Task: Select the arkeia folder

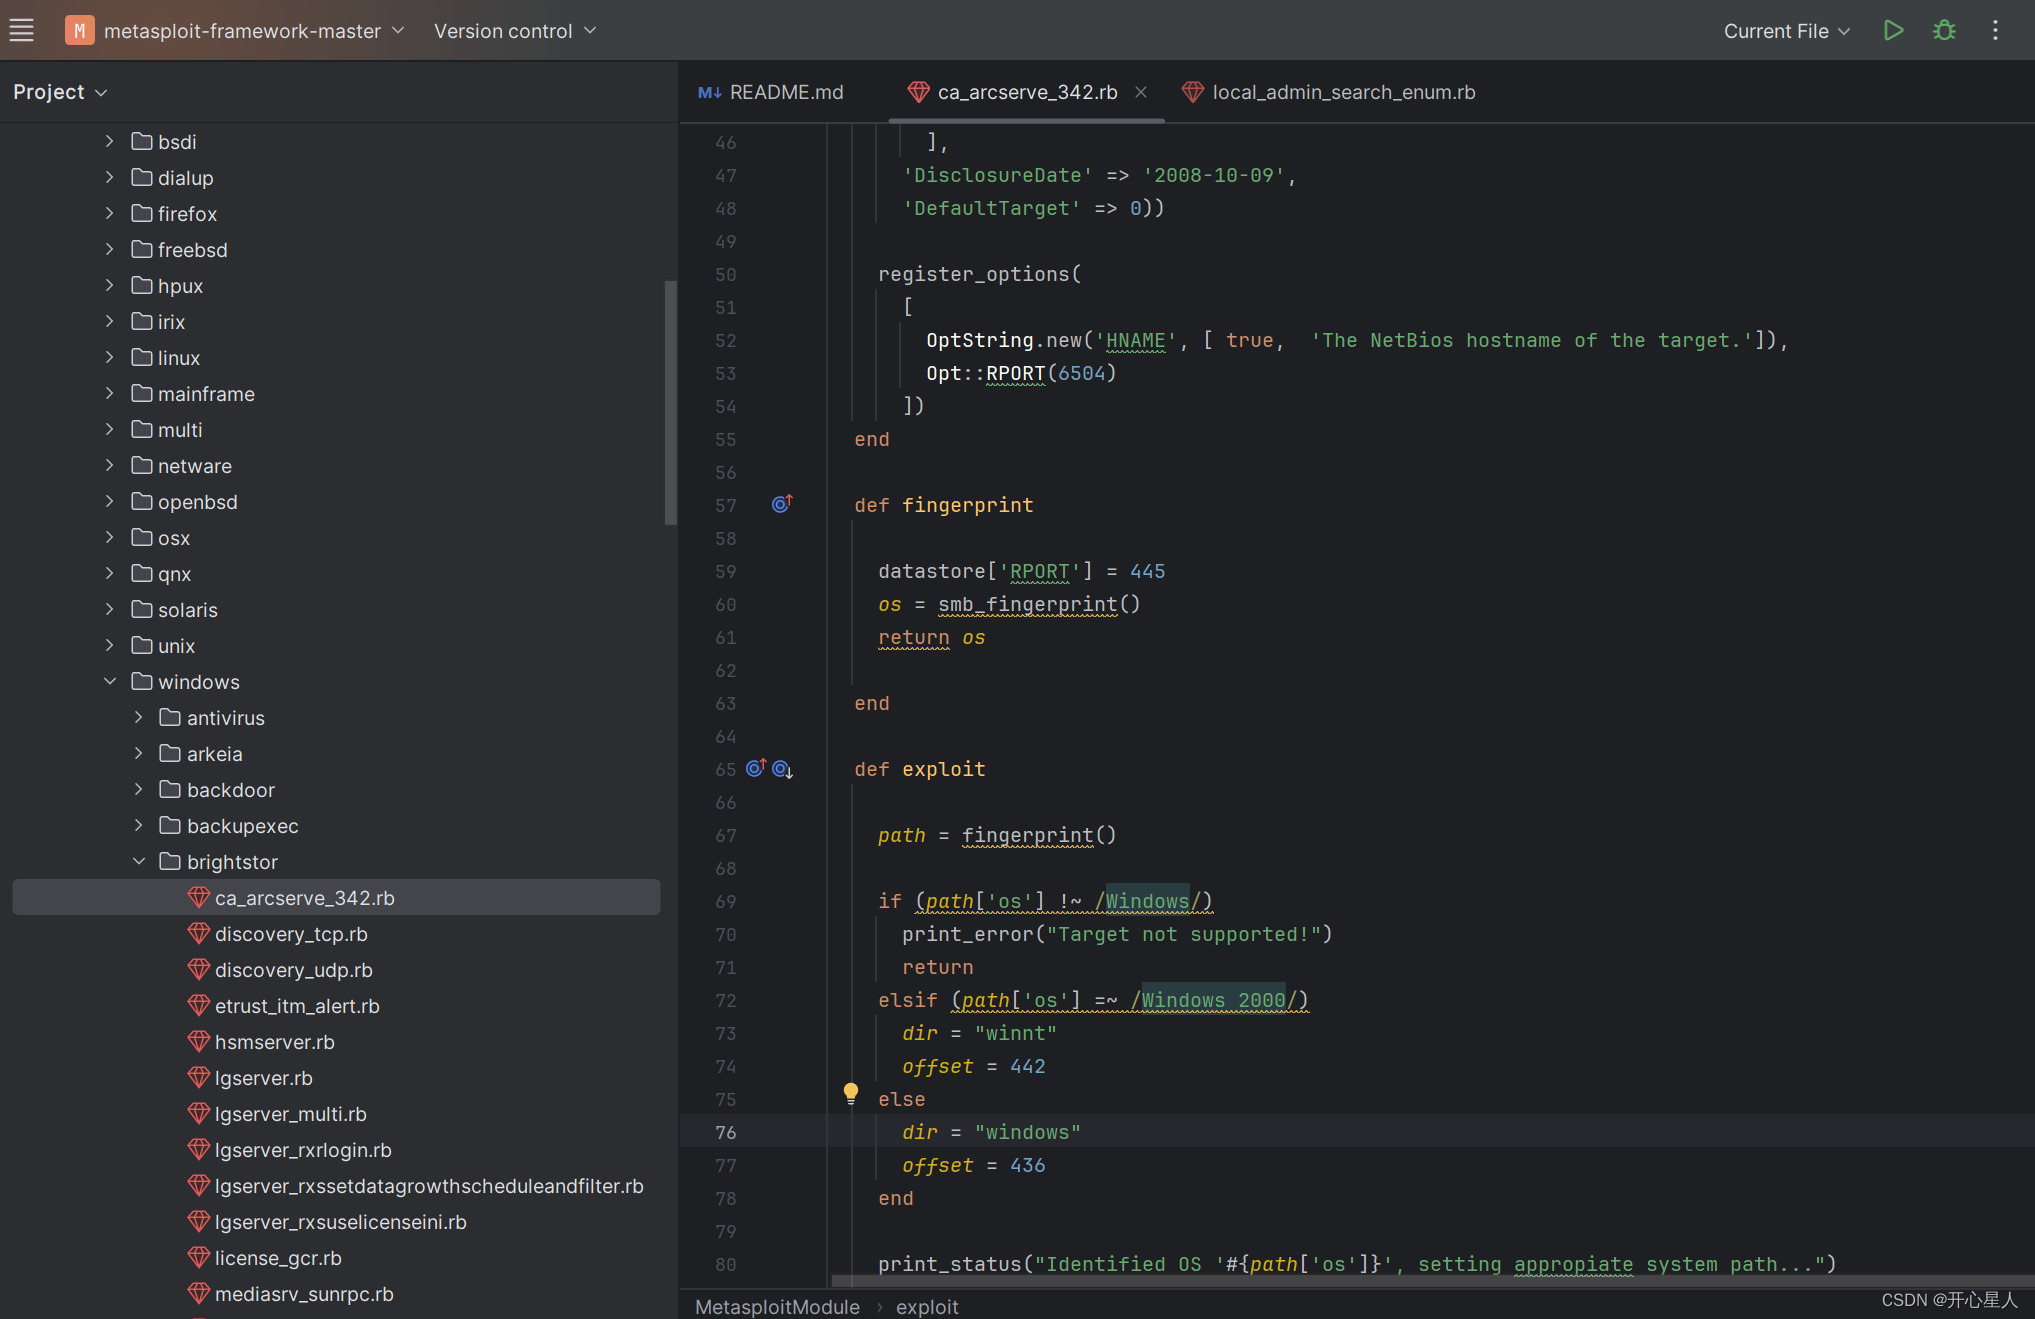Action: (214, 753)
